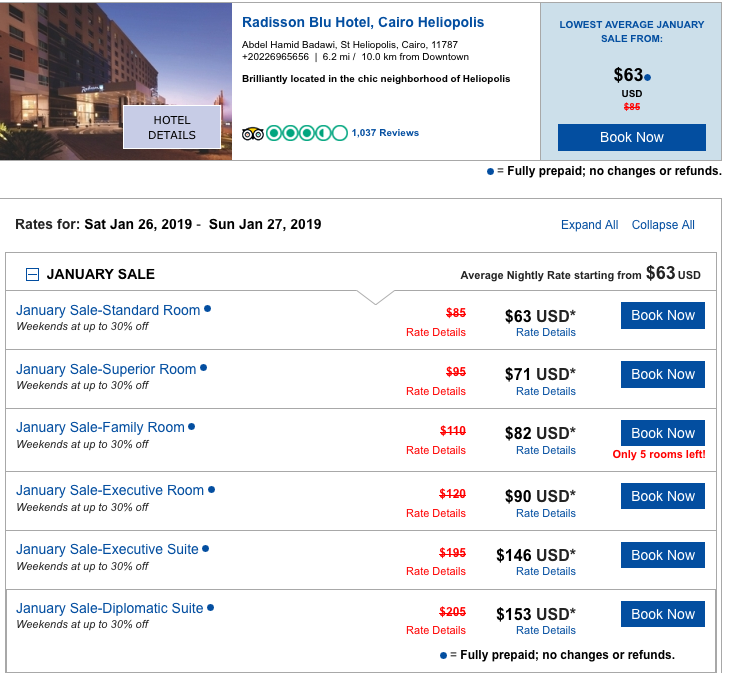The image size is (733, 673).
Task: Click the Expand All link
Action: 589,225
